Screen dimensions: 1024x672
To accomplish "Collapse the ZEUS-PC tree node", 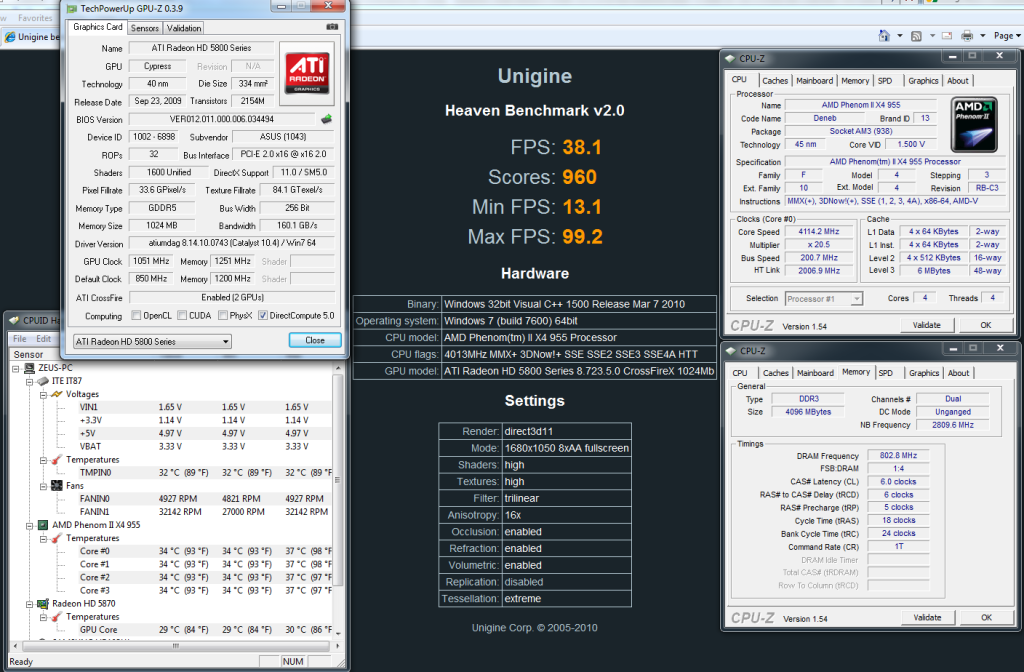I will coord(16,368).
